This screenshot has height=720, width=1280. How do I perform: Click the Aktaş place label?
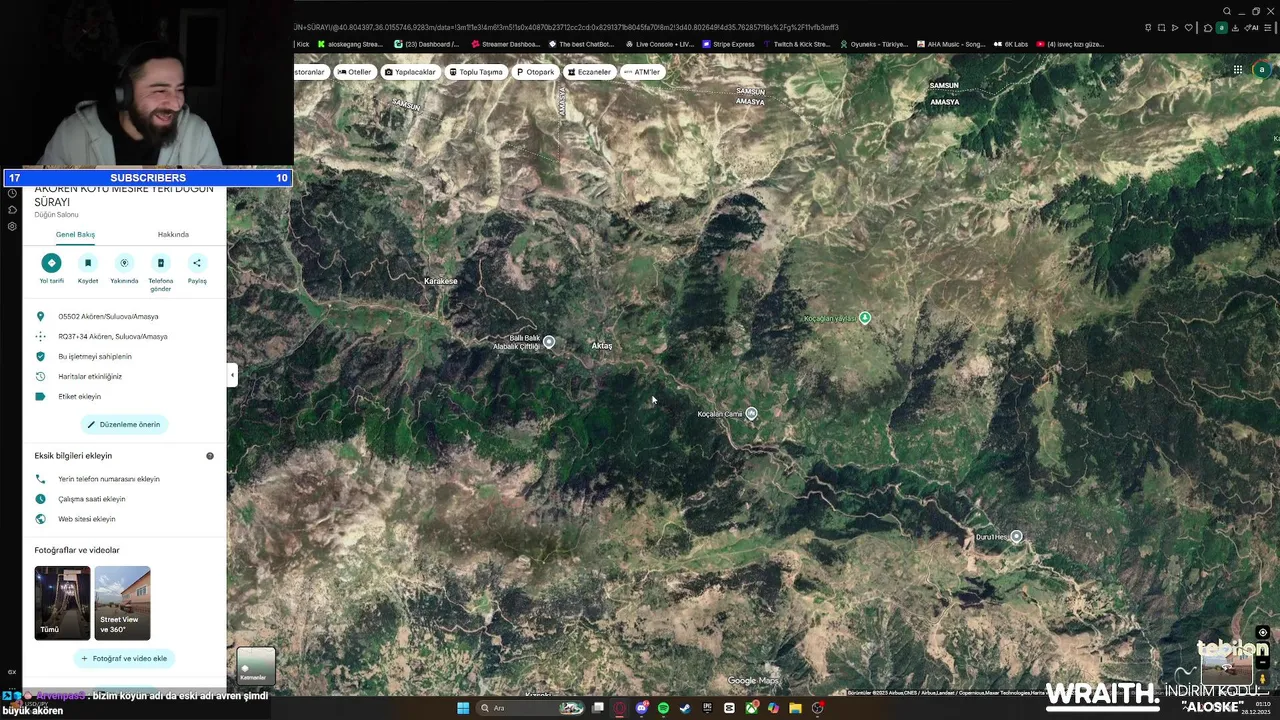click(x=601, y=346)
